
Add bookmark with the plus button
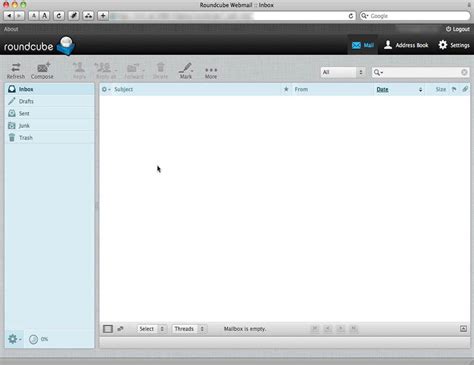(x=103, y=16)
